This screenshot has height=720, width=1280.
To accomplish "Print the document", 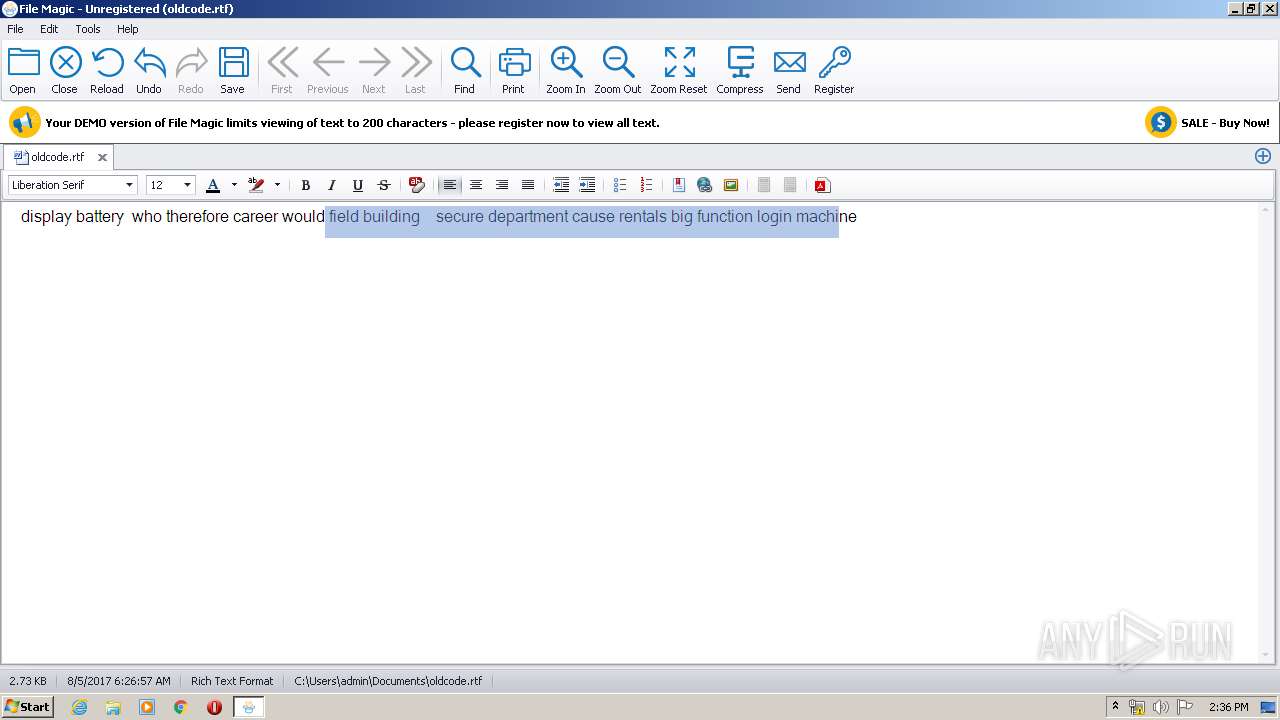I will (x=513, y=70).
